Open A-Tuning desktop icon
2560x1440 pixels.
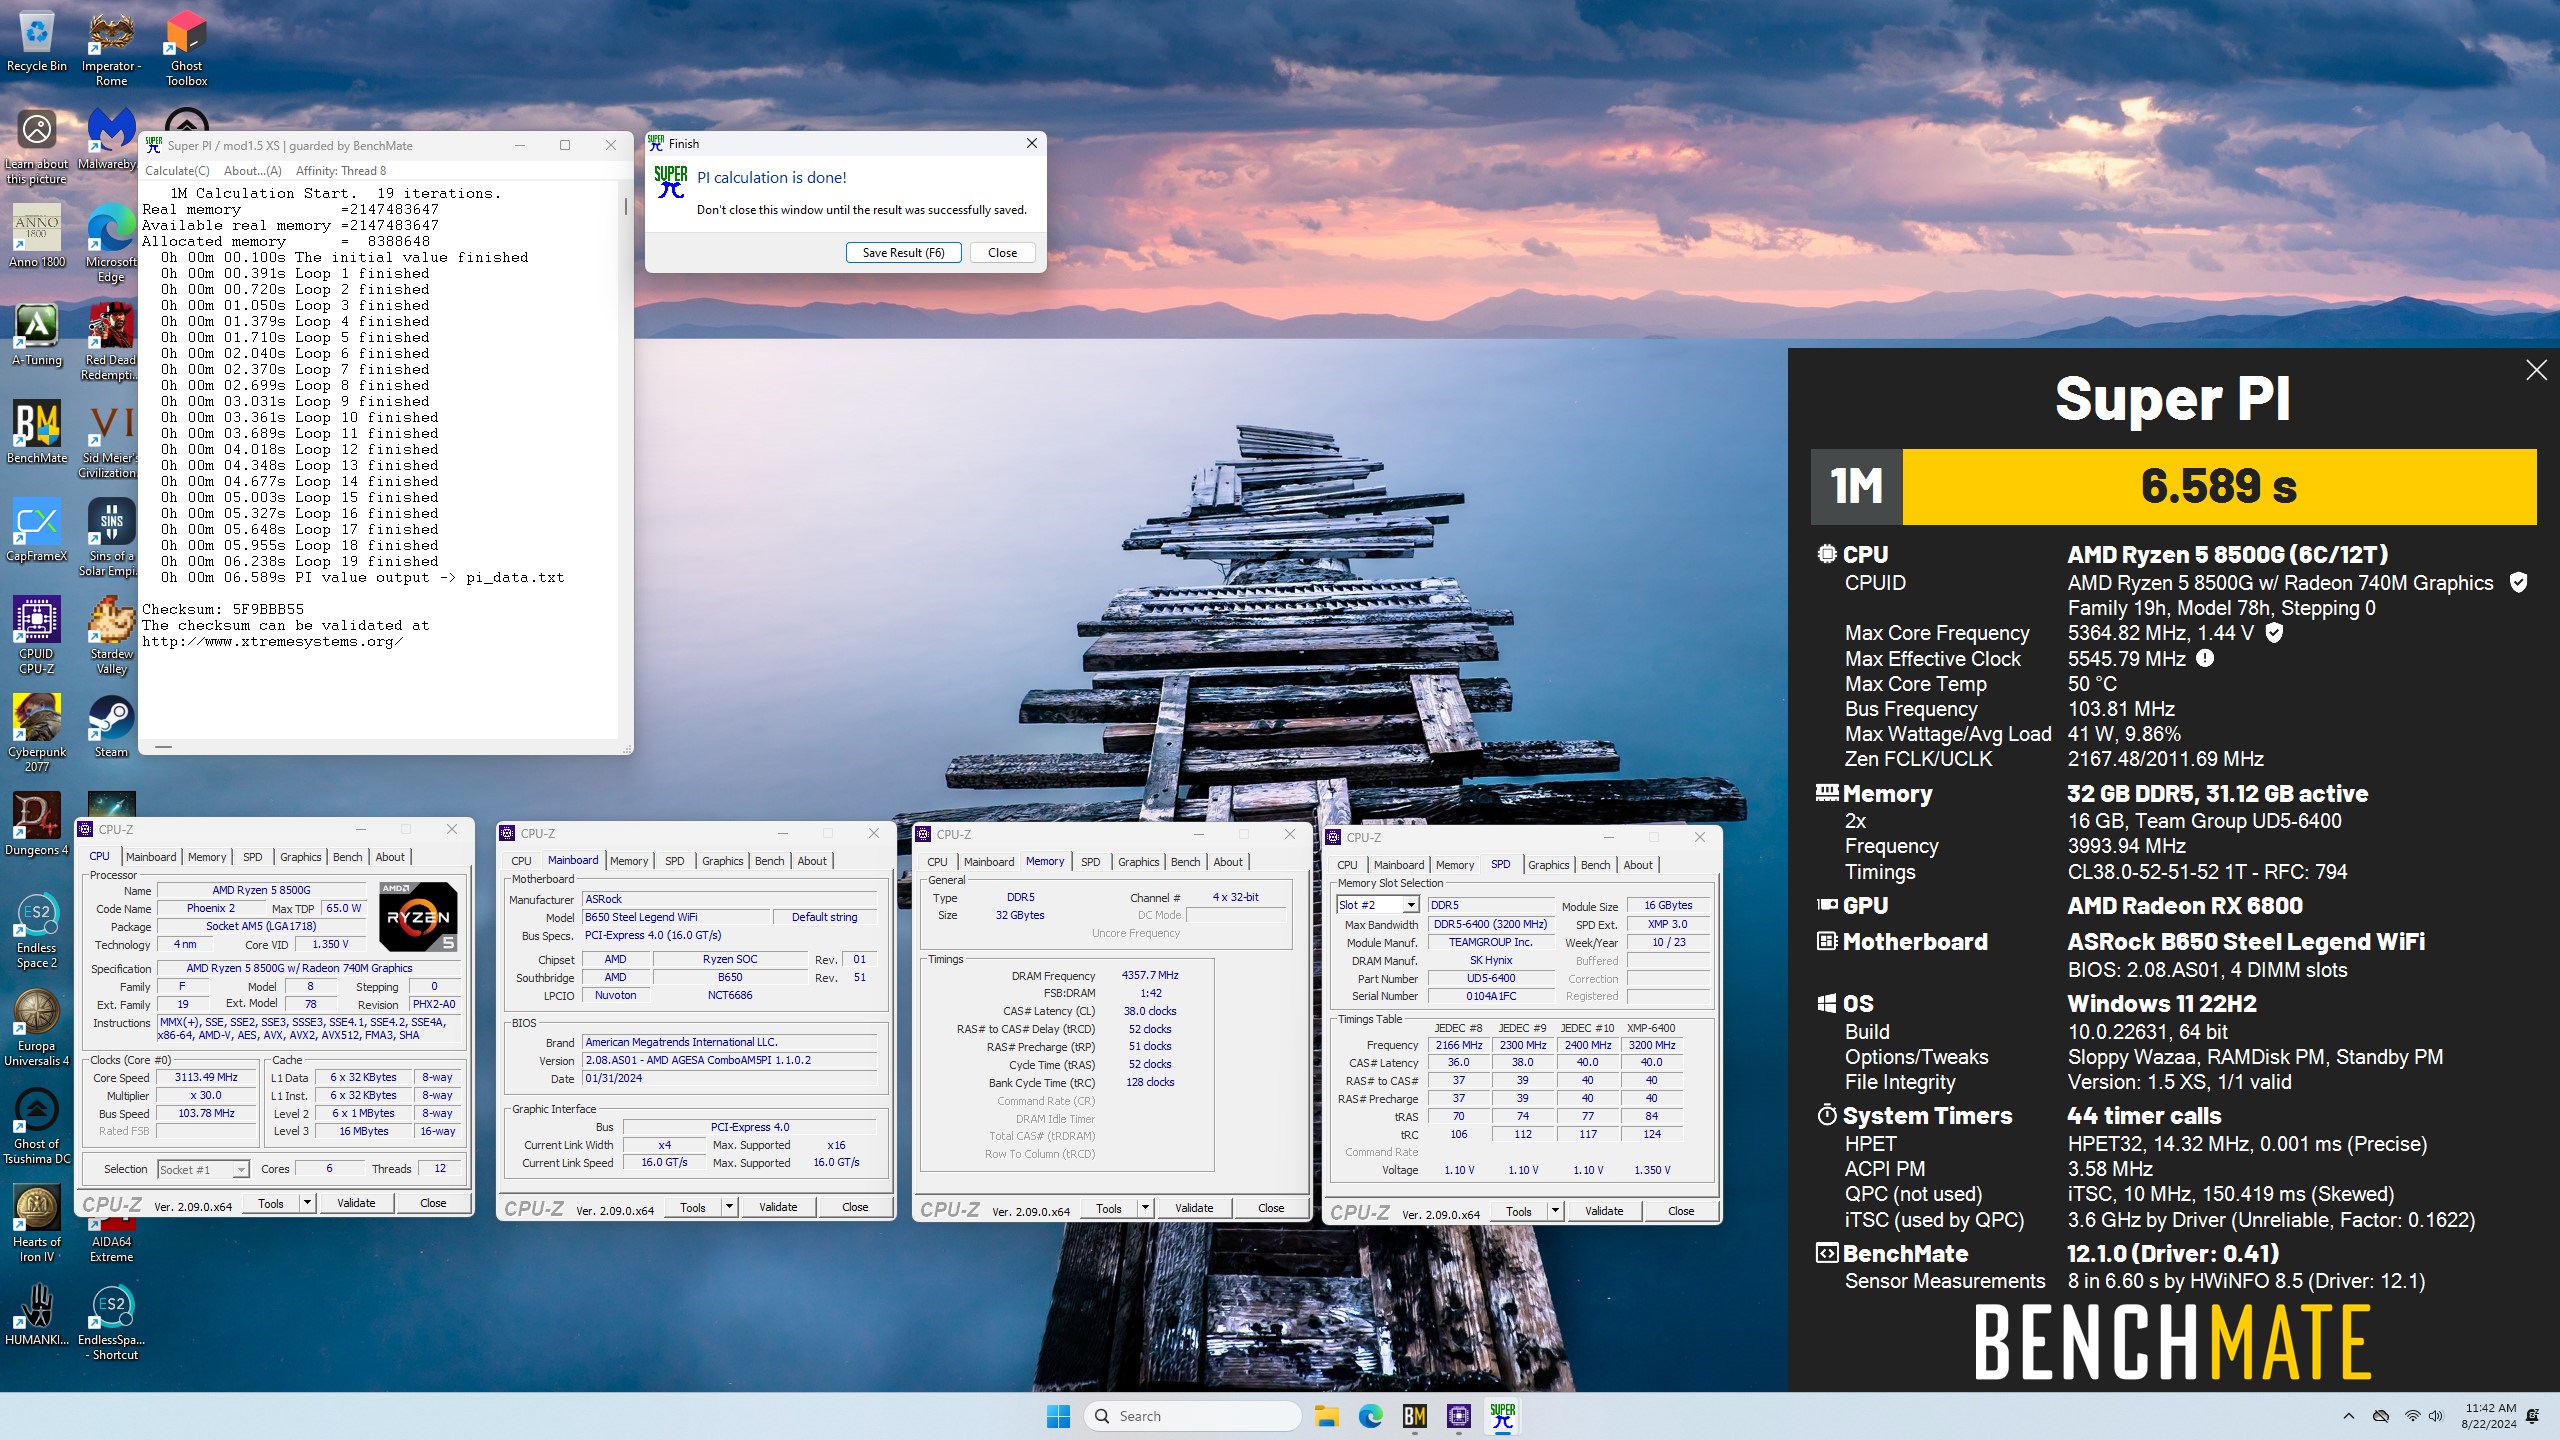click(37, 334)
